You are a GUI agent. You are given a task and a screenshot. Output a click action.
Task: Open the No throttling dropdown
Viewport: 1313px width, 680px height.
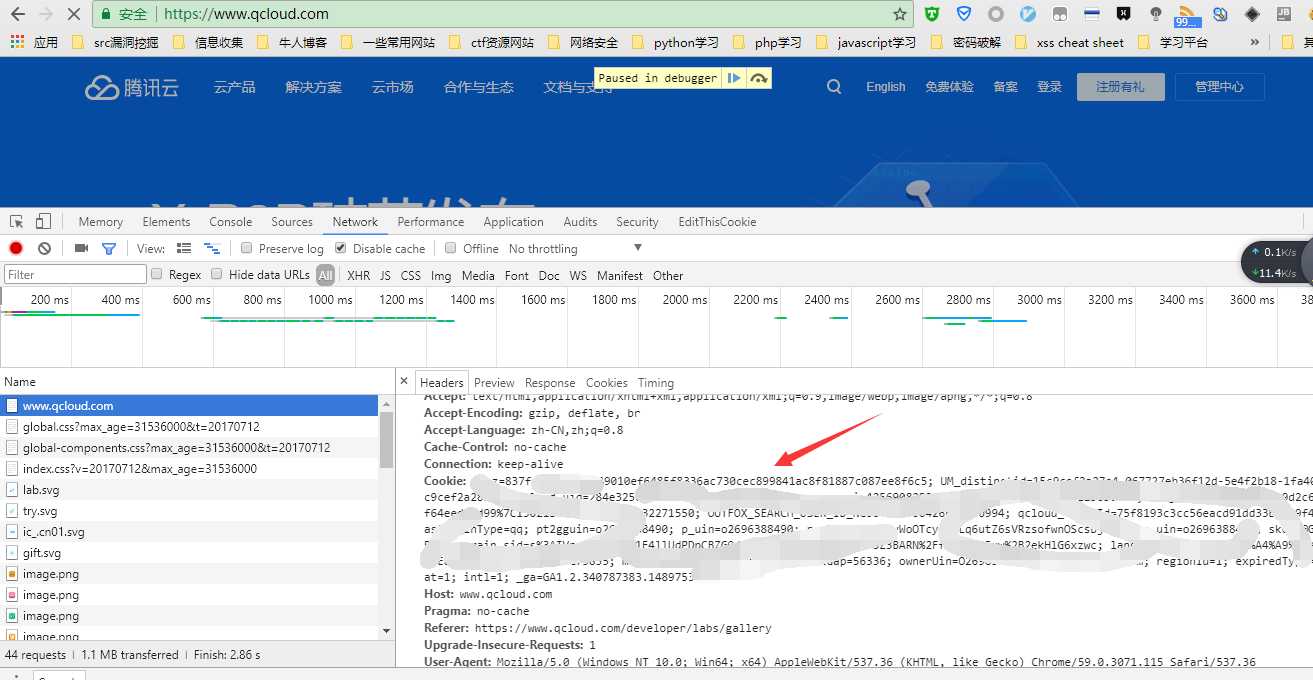click(575, 248)
